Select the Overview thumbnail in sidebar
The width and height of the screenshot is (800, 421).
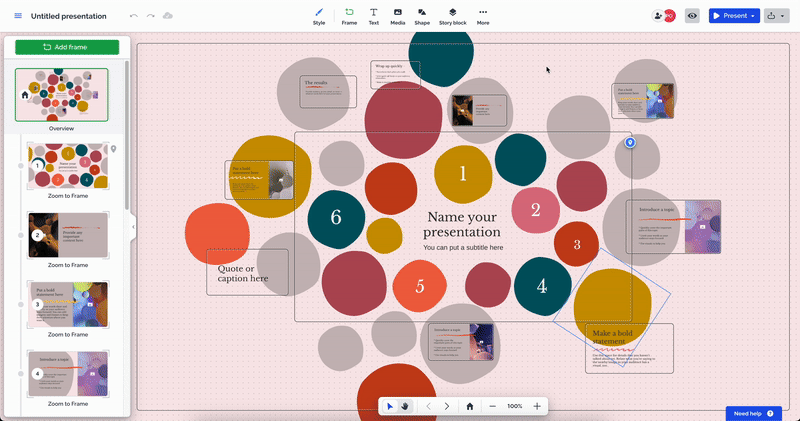coord(62,95)
